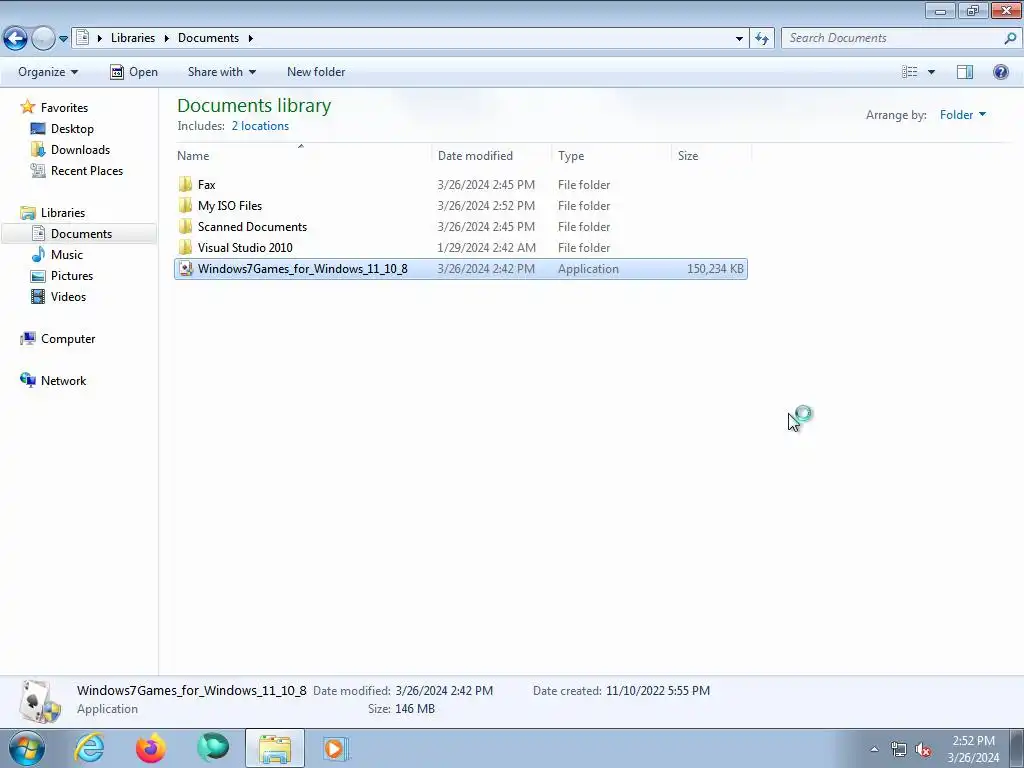This screenshot has height=768, width=1024.
Task: Open the 2 locations link
Action: click(x=260, y=126)
